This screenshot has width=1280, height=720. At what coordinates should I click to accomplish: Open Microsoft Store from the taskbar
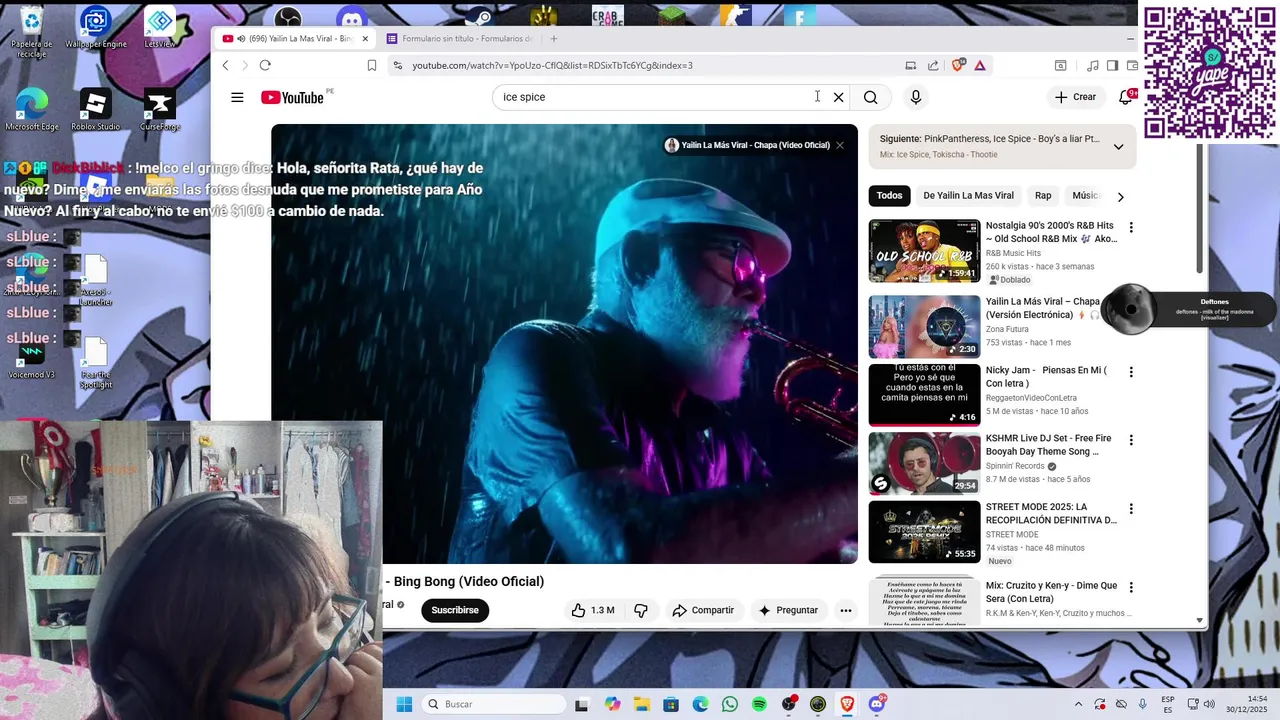click(671, 704)
